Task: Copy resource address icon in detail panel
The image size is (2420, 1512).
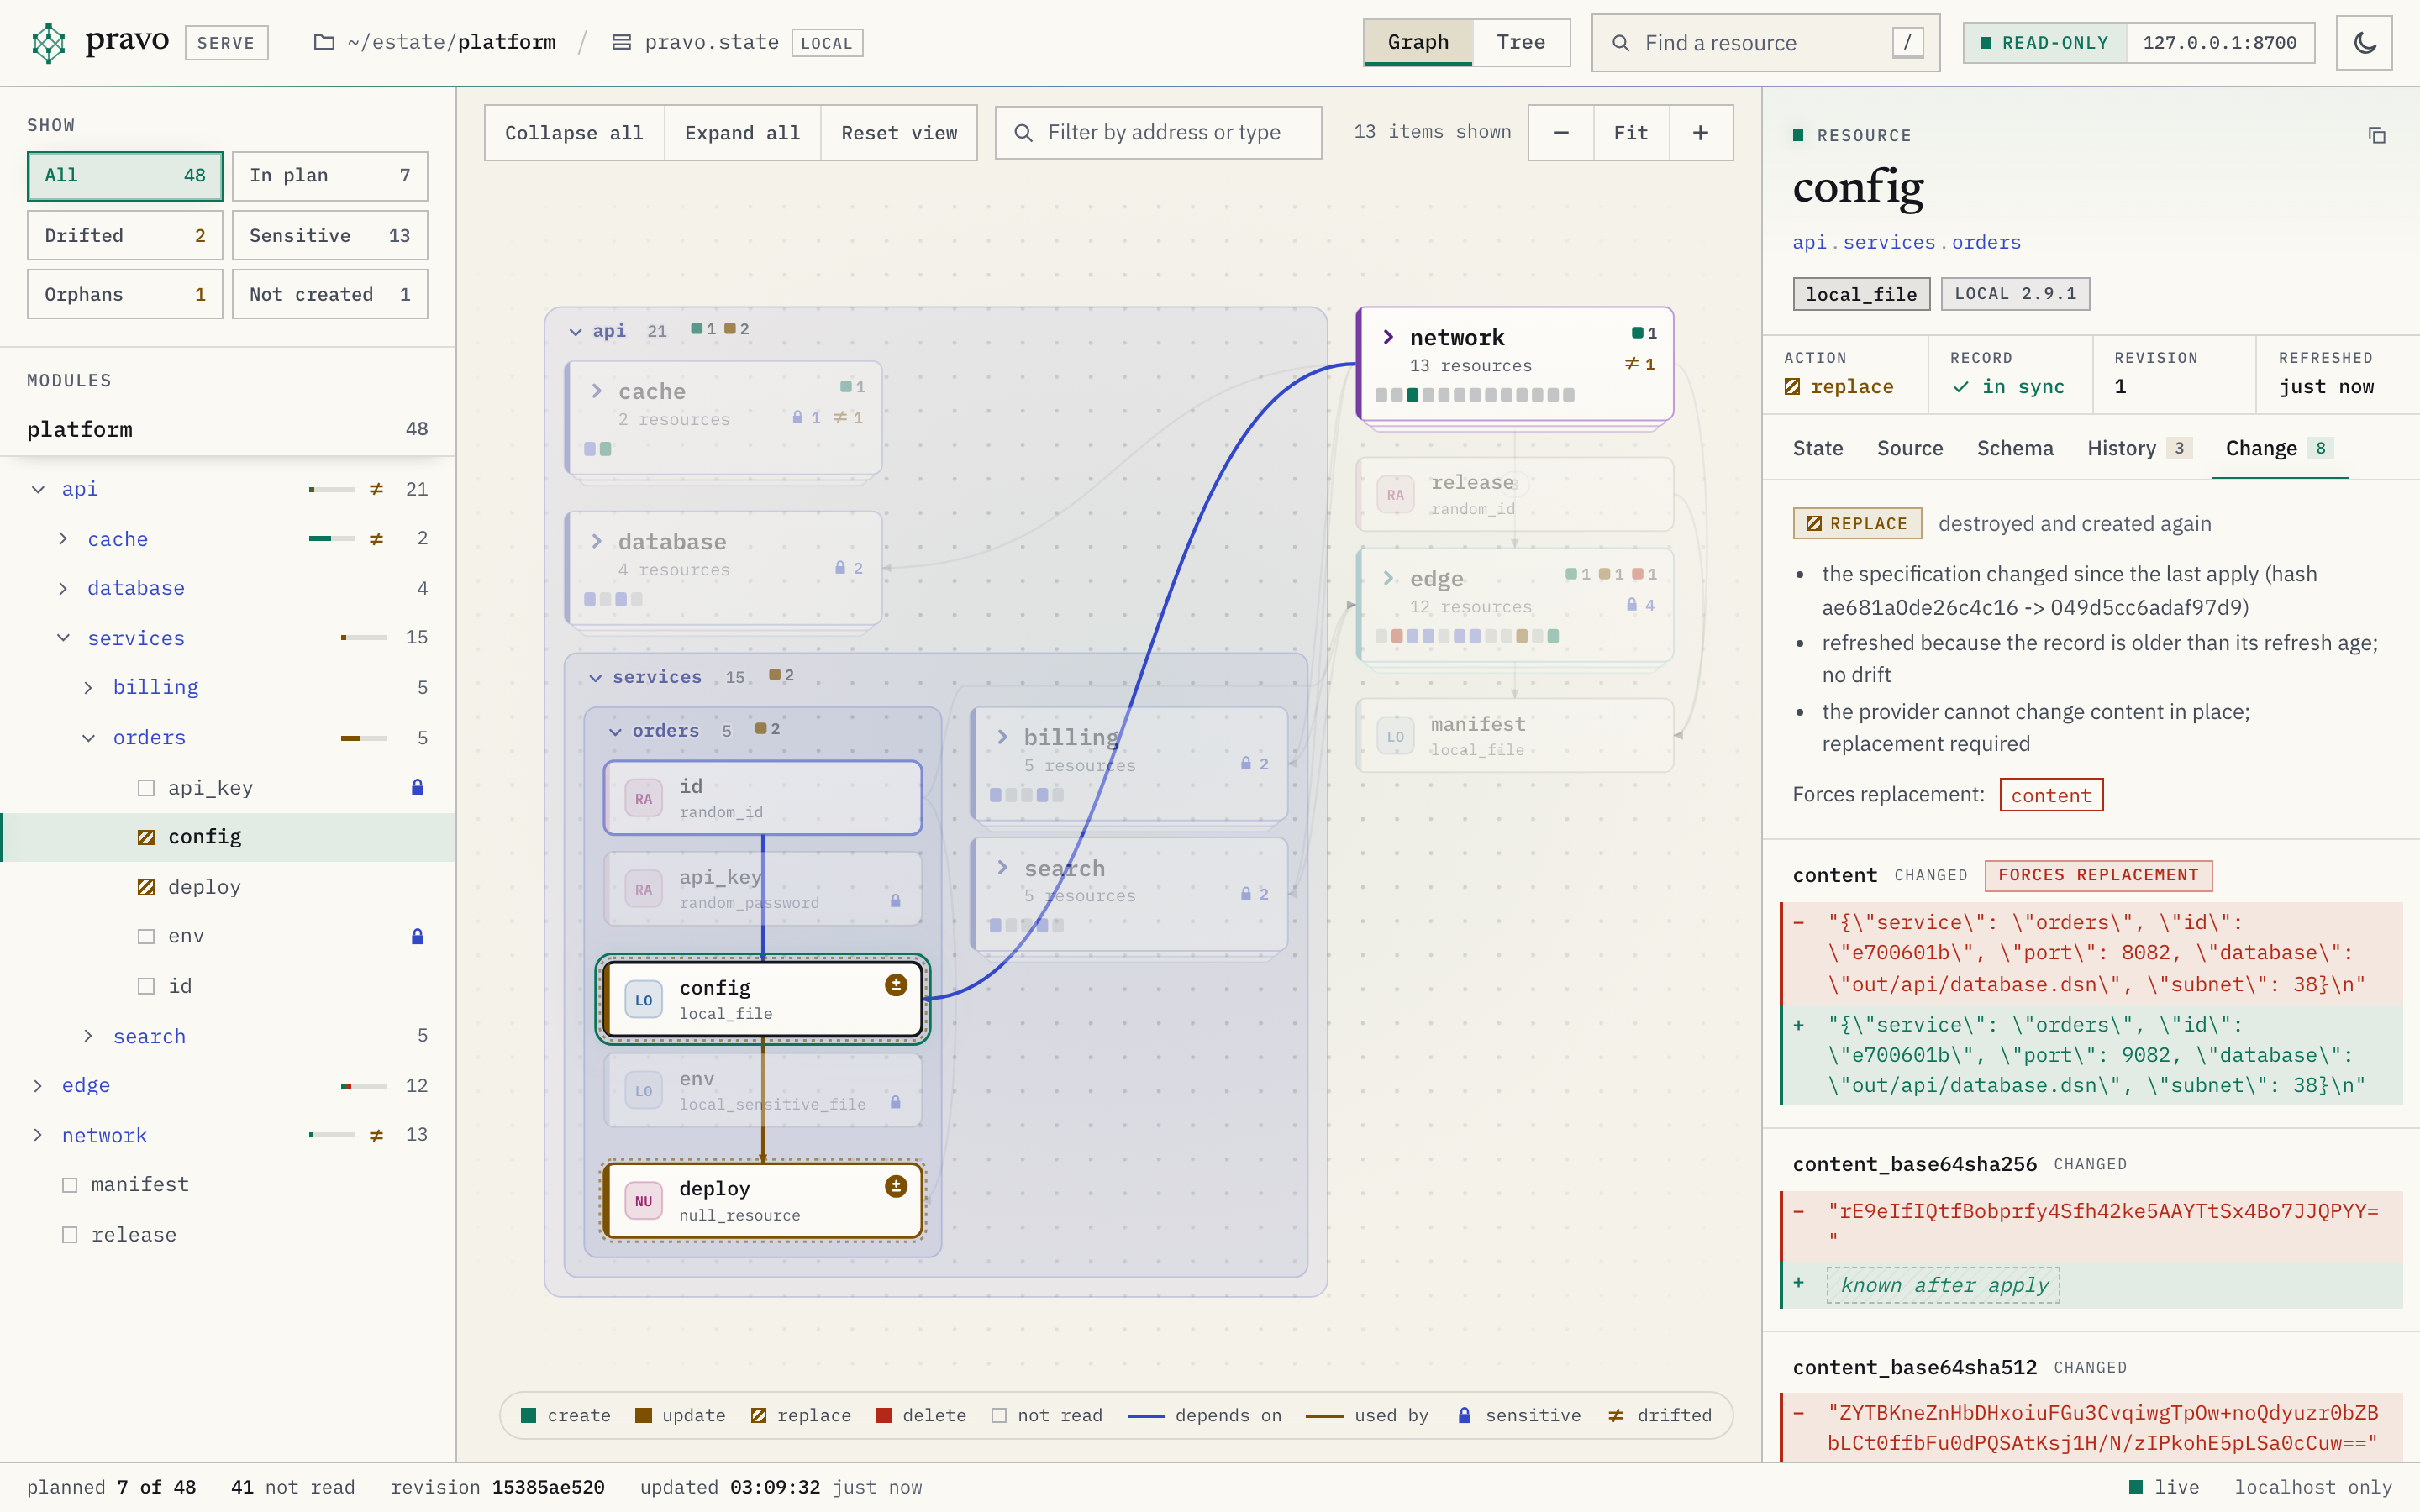Action: pos(2377,135)
